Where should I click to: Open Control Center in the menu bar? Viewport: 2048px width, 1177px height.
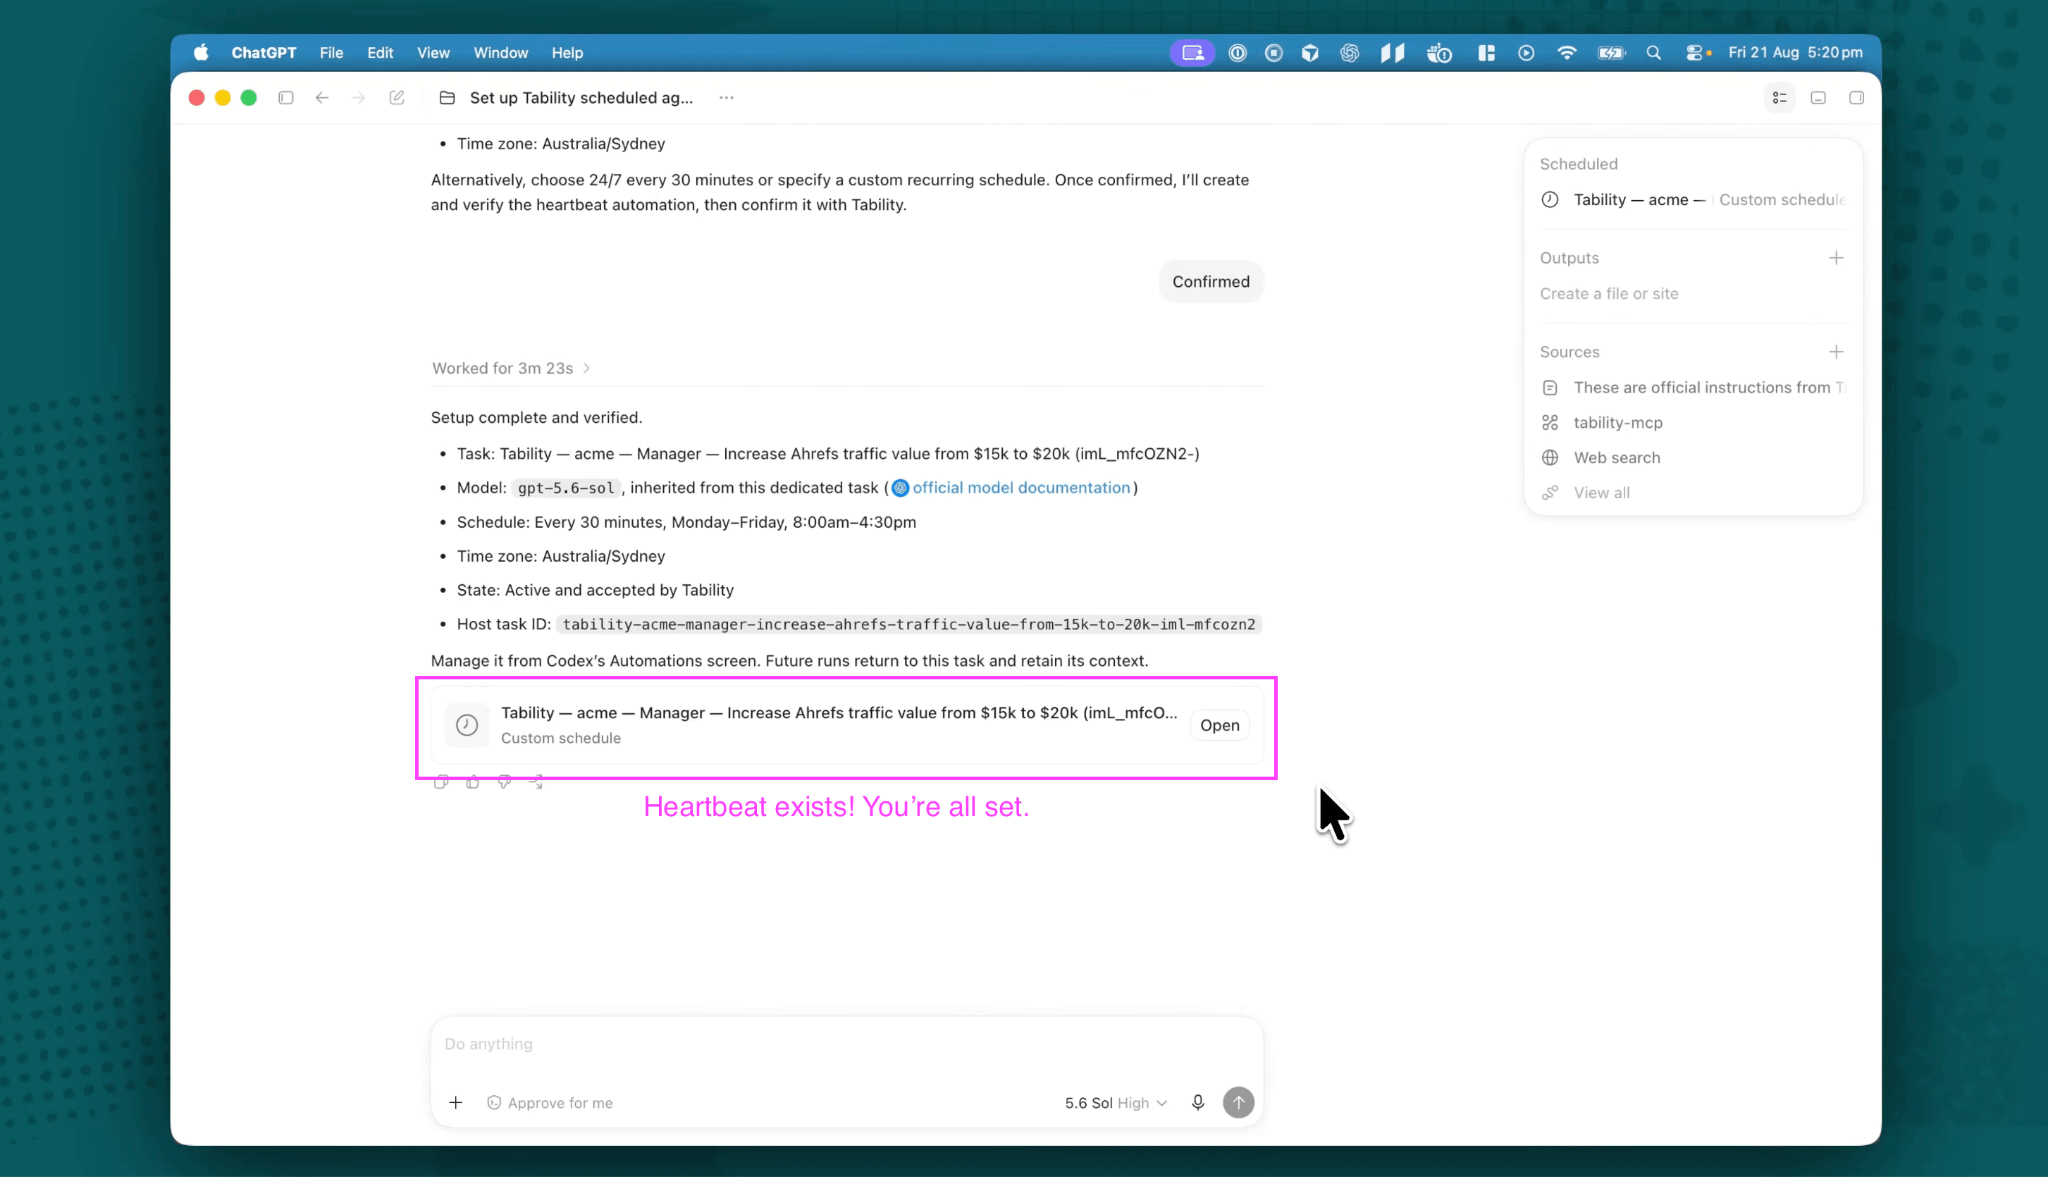tap(1696, 53)
